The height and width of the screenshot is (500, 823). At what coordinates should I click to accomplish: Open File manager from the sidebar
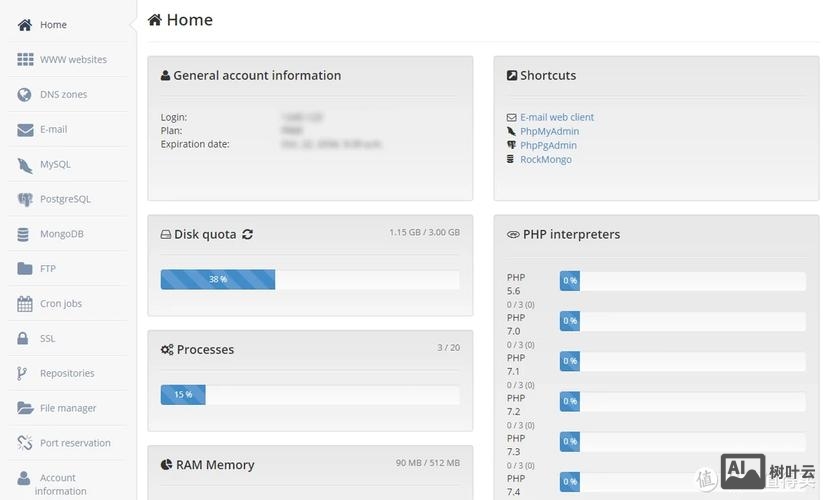pyautogui.click(x=68, y=408)
